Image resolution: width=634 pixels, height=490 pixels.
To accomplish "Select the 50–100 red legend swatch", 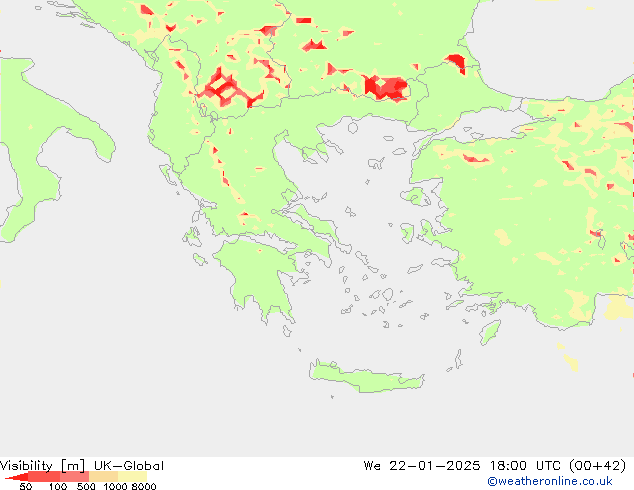I will click(44, 476).
